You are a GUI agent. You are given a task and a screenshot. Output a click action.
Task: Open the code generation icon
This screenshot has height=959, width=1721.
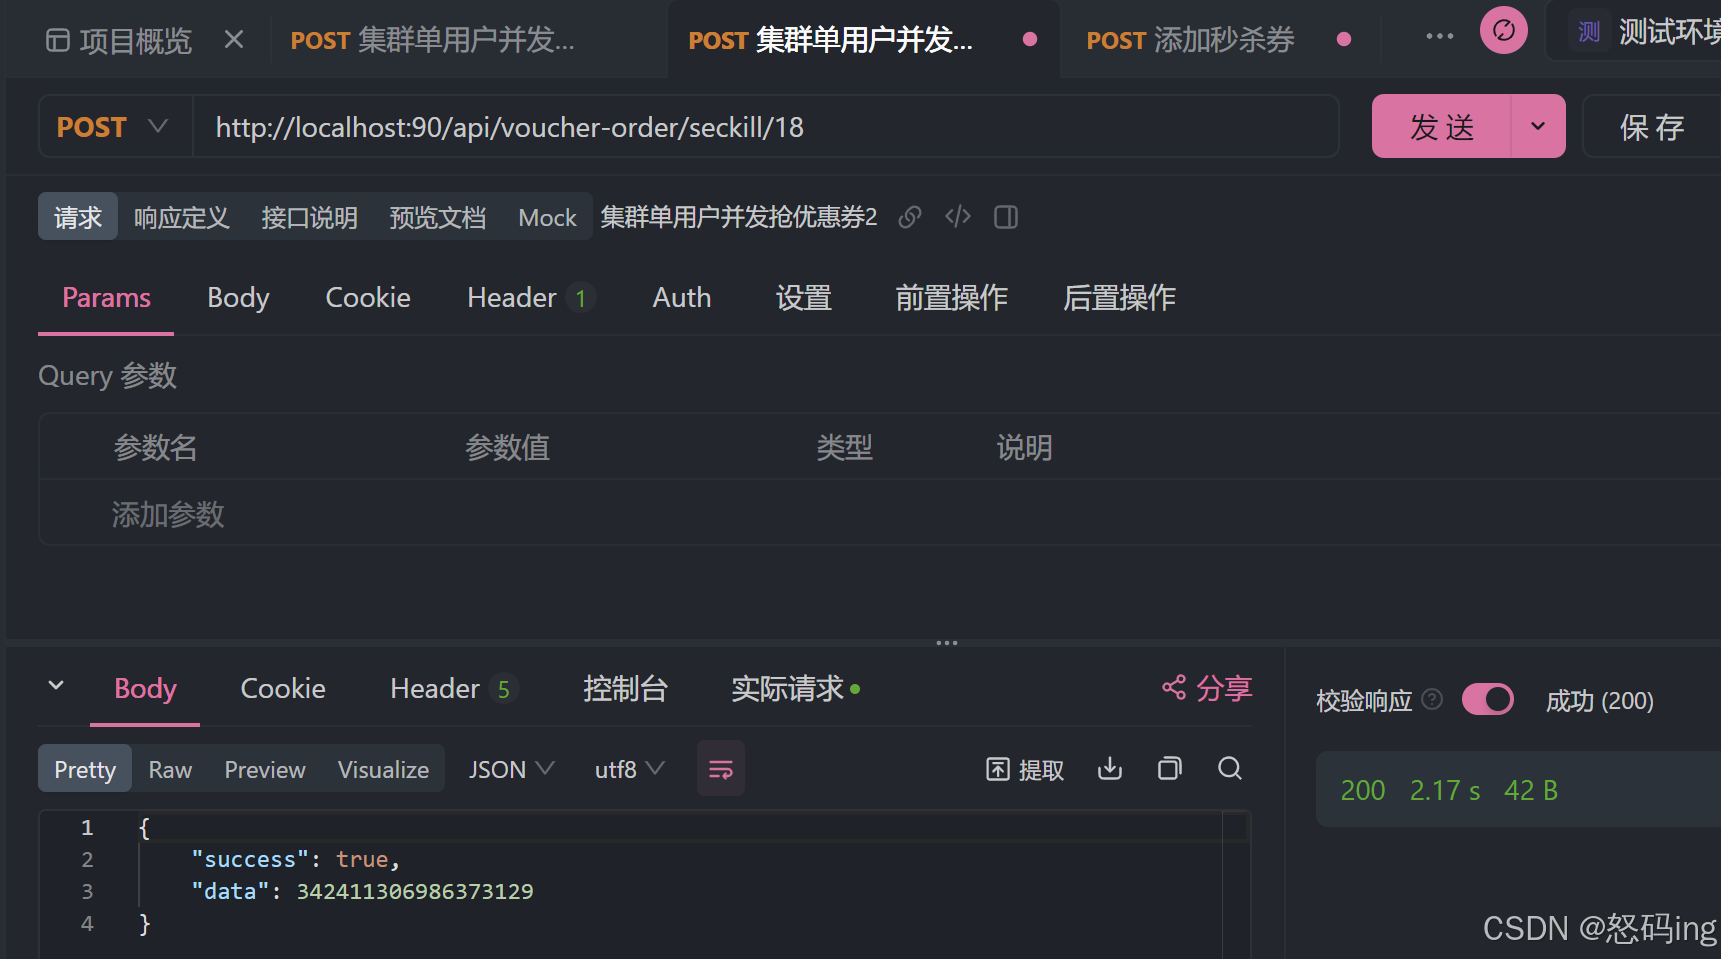point(958,217)
